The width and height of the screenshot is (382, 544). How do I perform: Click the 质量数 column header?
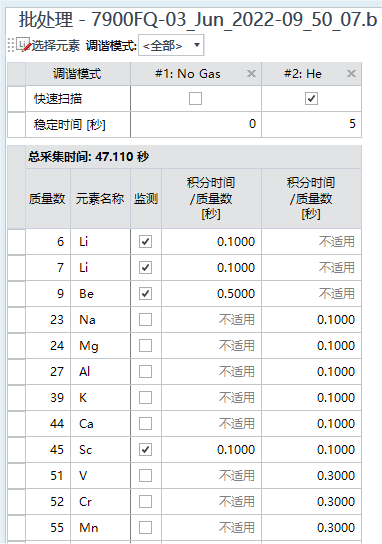point(48,198)
